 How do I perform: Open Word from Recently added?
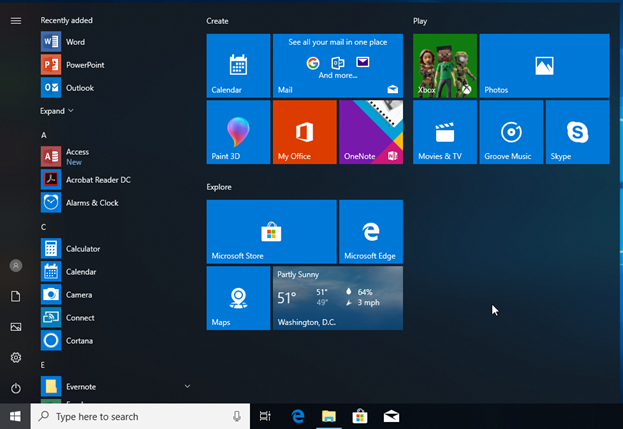pyautogui.click(x=115, y=42)
